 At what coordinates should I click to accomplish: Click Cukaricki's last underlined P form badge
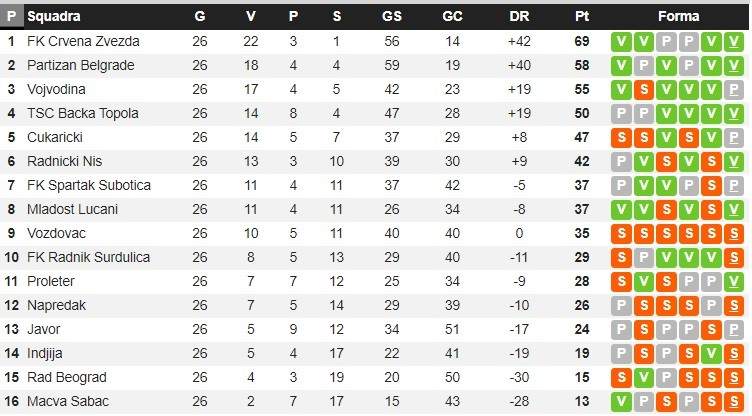tap(733, 138)
